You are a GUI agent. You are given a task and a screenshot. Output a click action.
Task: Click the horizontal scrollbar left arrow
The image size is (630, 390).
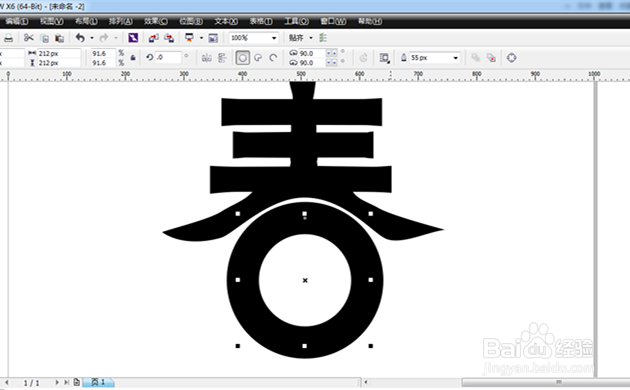(366, 382)
